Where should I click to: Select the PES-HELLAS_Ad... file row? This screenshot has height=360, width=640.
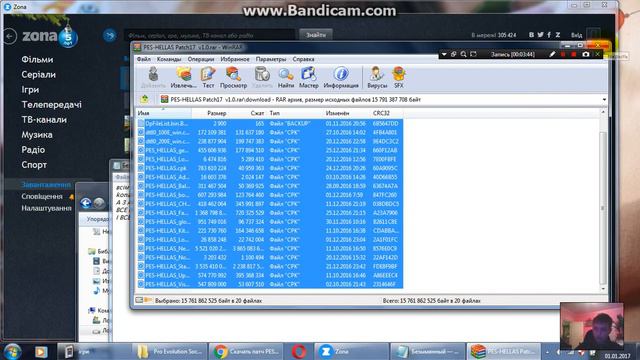[270, 177]
